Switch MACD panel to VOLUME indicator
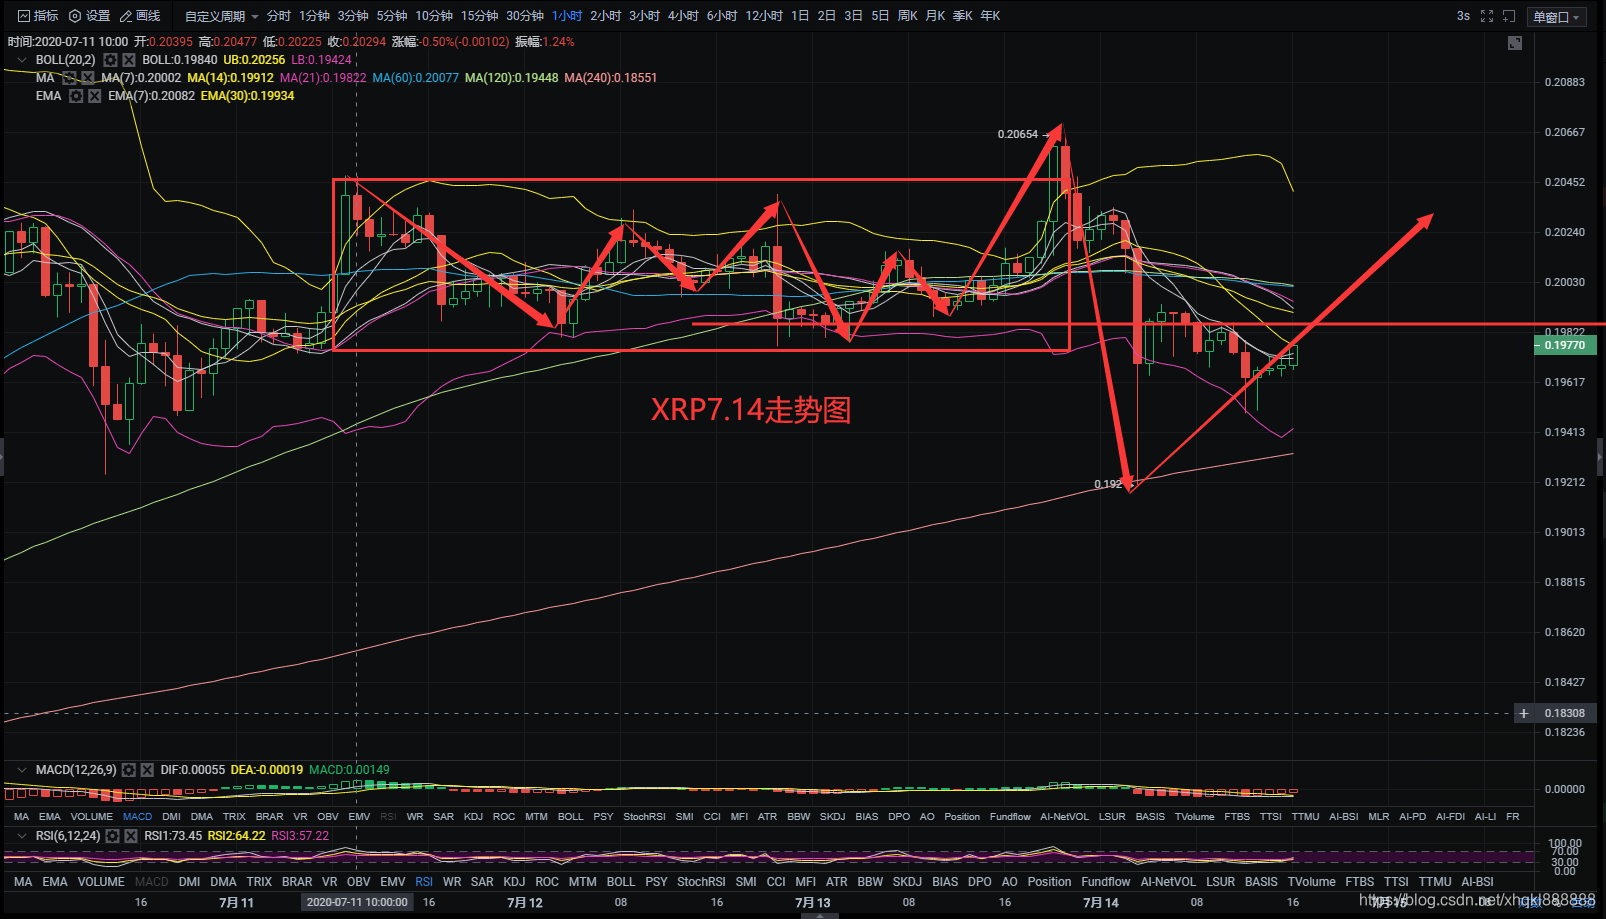 (92, 817)
